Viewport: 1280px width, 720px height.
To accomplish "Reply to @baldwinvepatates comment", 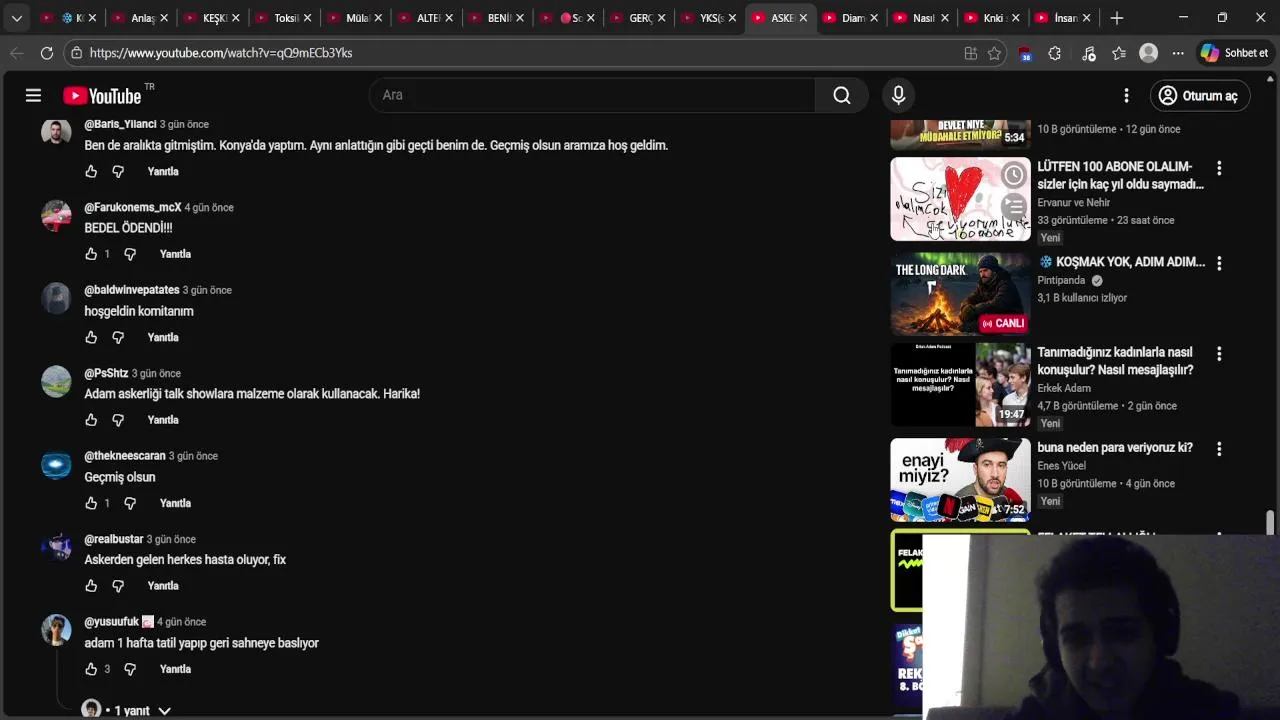I will [x=163, y=337].
